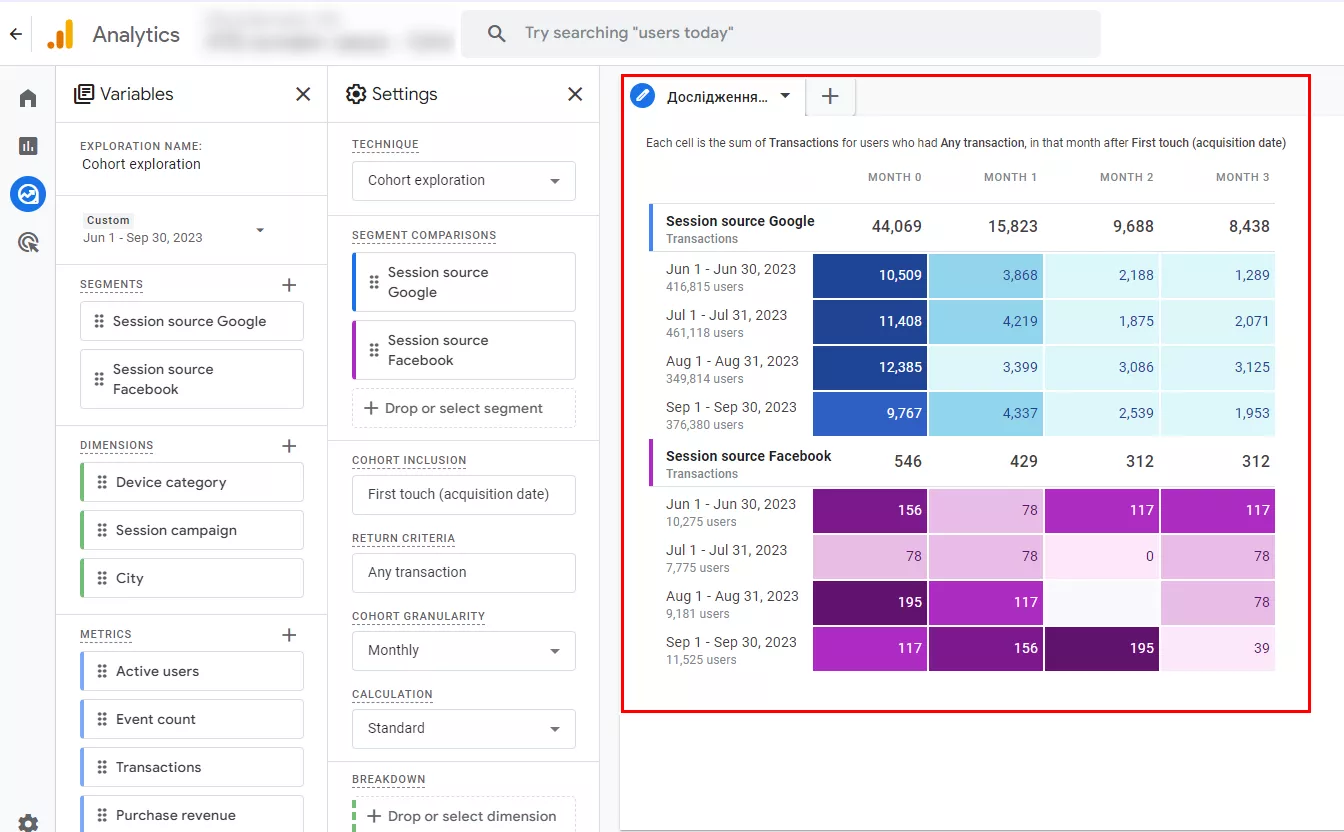The width and height of the screenshot is (1344, 832).
Task: Open the Explore icon in sidebar
Action: (28, 193)
